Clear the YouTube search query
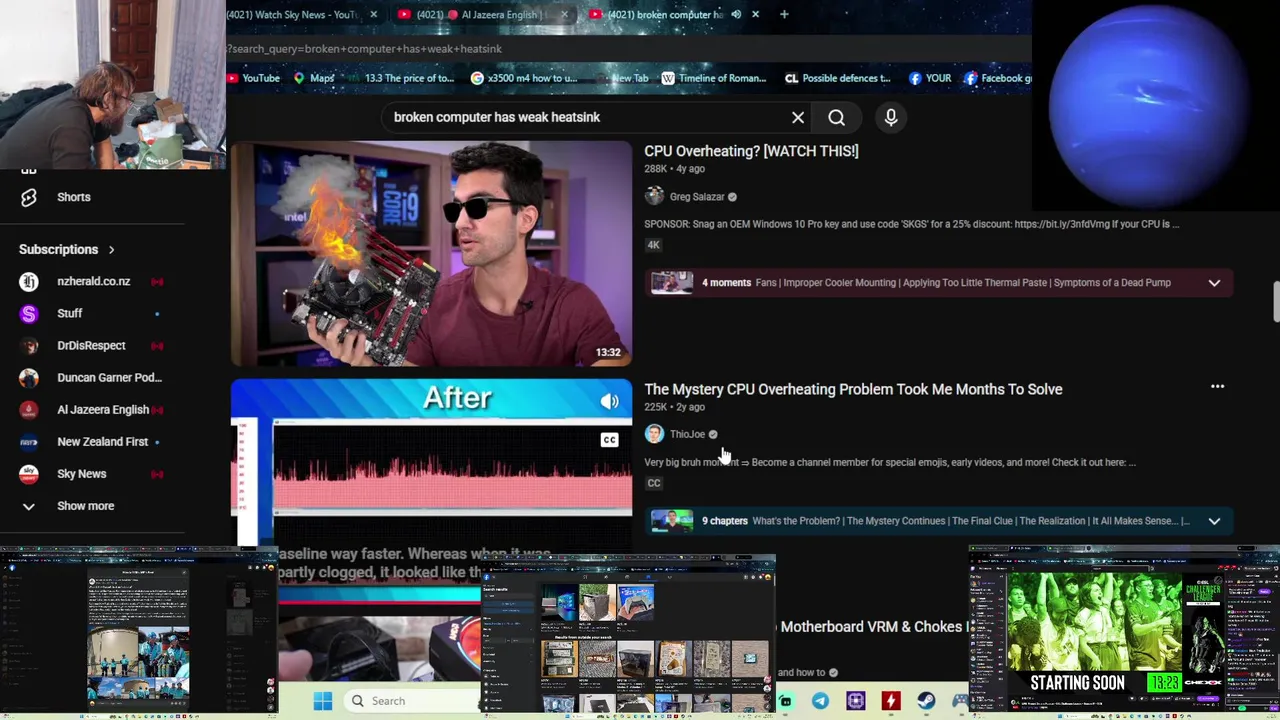The width and height of the screenshot is (1280, 720). tap(798, 117)
